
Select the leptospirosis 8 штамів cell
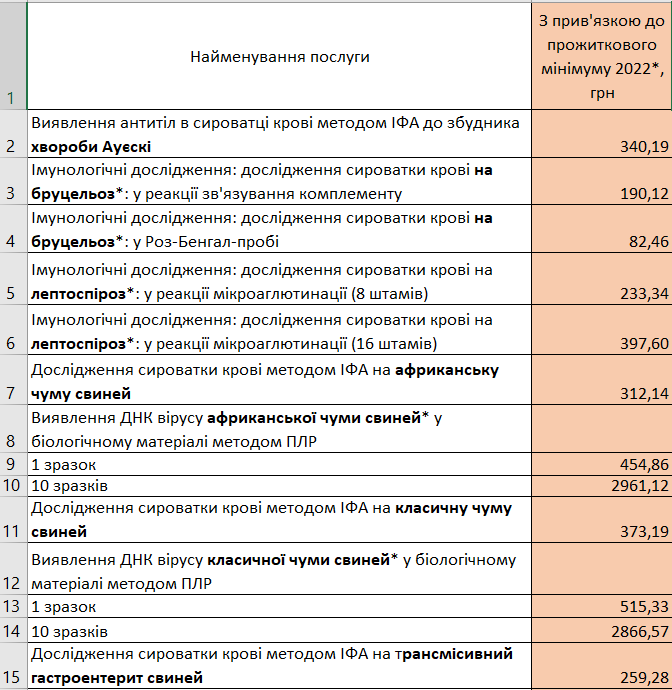point(279,282)
